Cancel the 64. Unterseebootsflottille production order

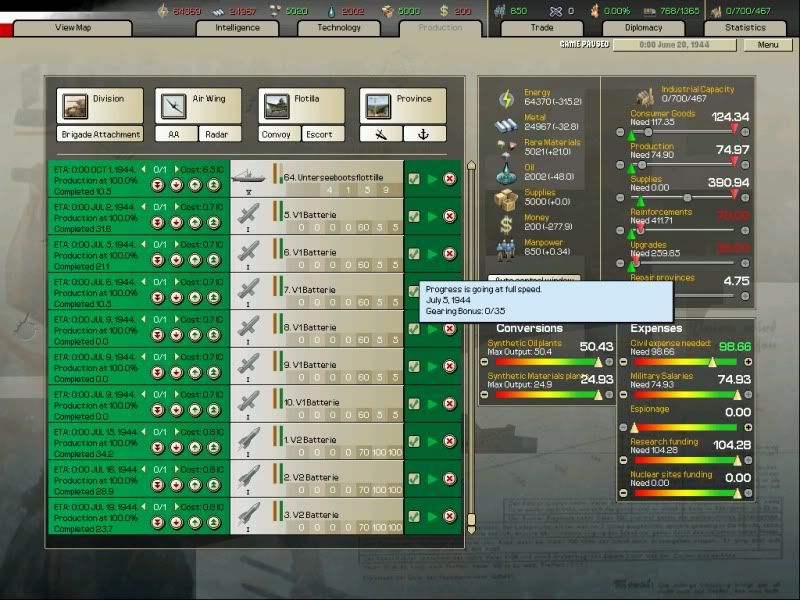[449, 178]
